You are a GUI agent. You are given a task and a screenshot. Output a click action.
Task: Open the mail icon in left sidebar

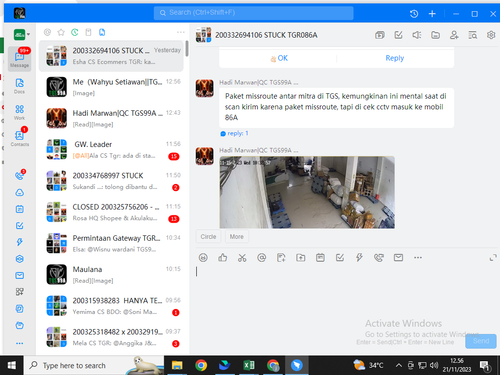pos(19,275)
